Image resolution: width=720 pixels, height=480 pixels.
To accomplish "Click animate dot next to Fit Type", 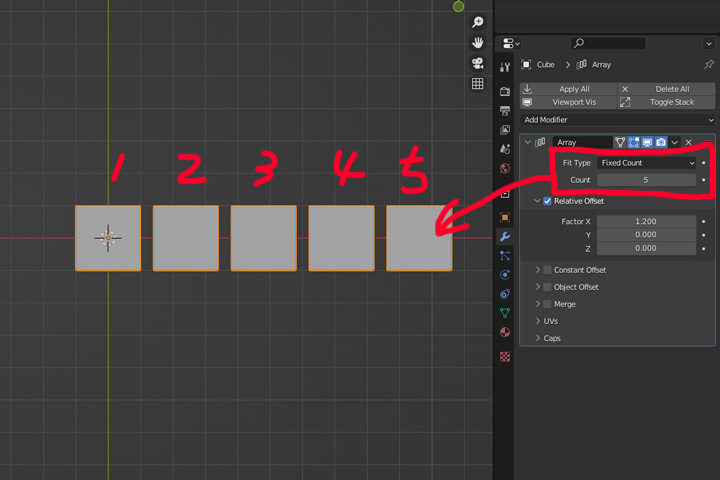I will [x=703, y=163].
